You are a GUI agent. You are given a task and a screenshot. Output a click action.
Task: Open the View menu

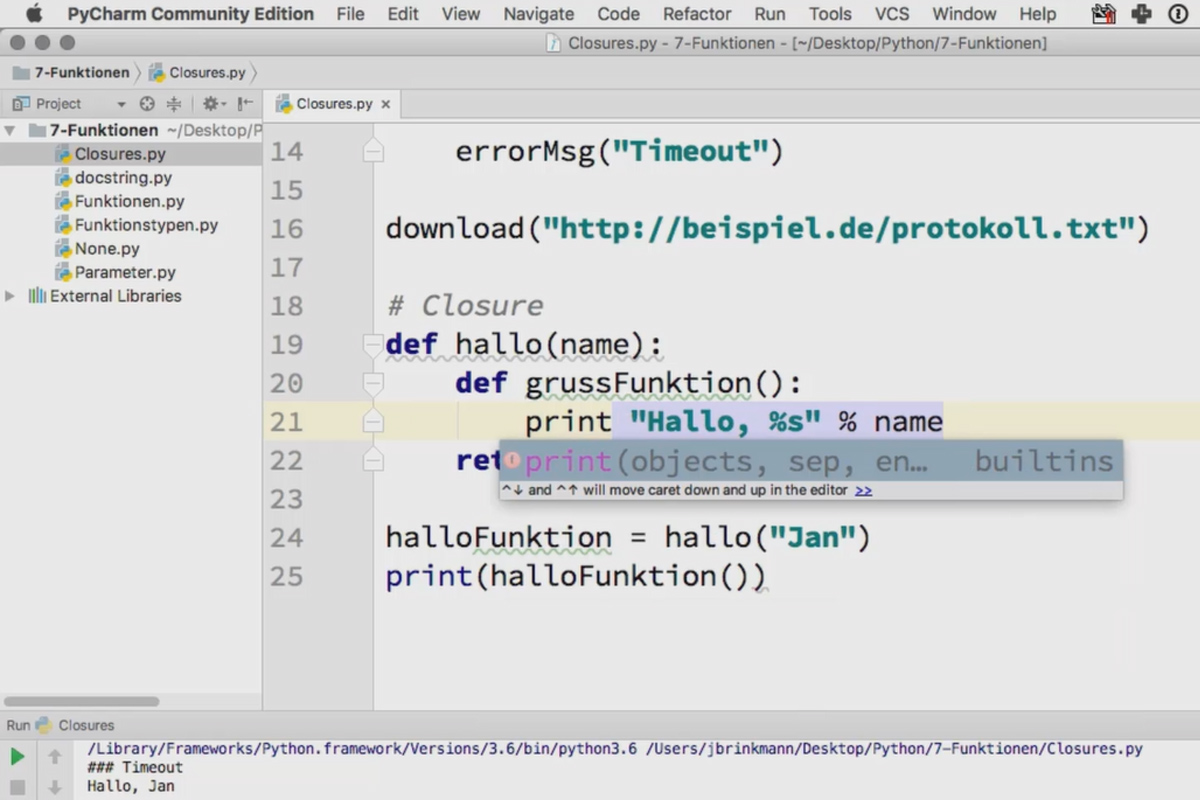pos(461,14)
